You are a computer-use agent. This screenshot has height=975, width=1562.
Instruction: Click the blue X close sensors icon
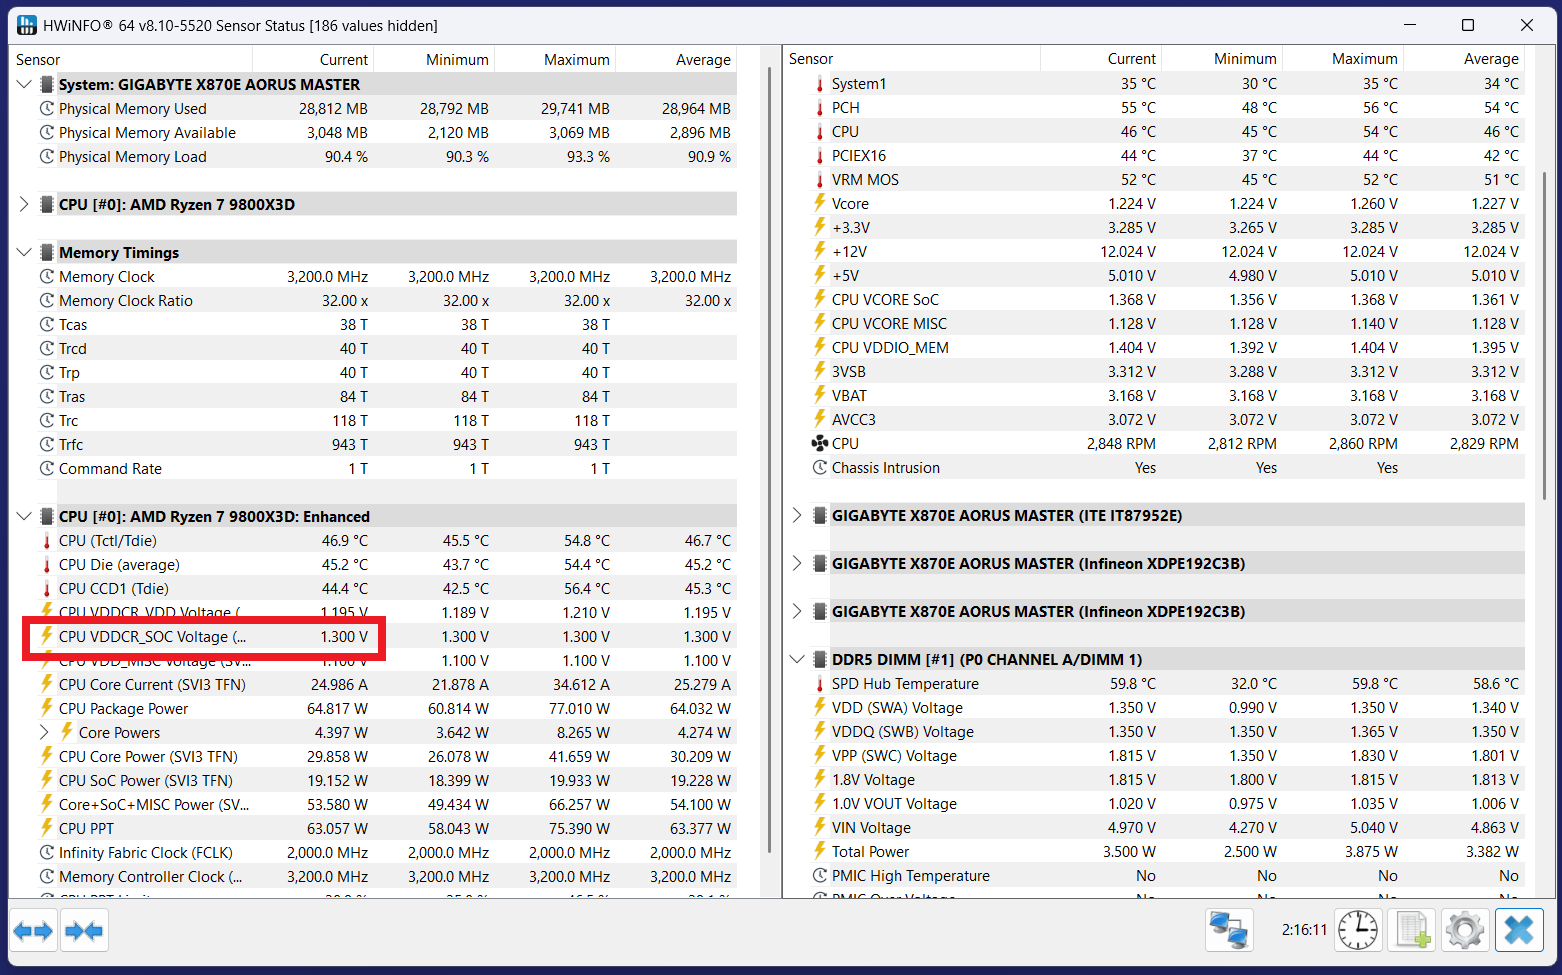coord(1519,931)
